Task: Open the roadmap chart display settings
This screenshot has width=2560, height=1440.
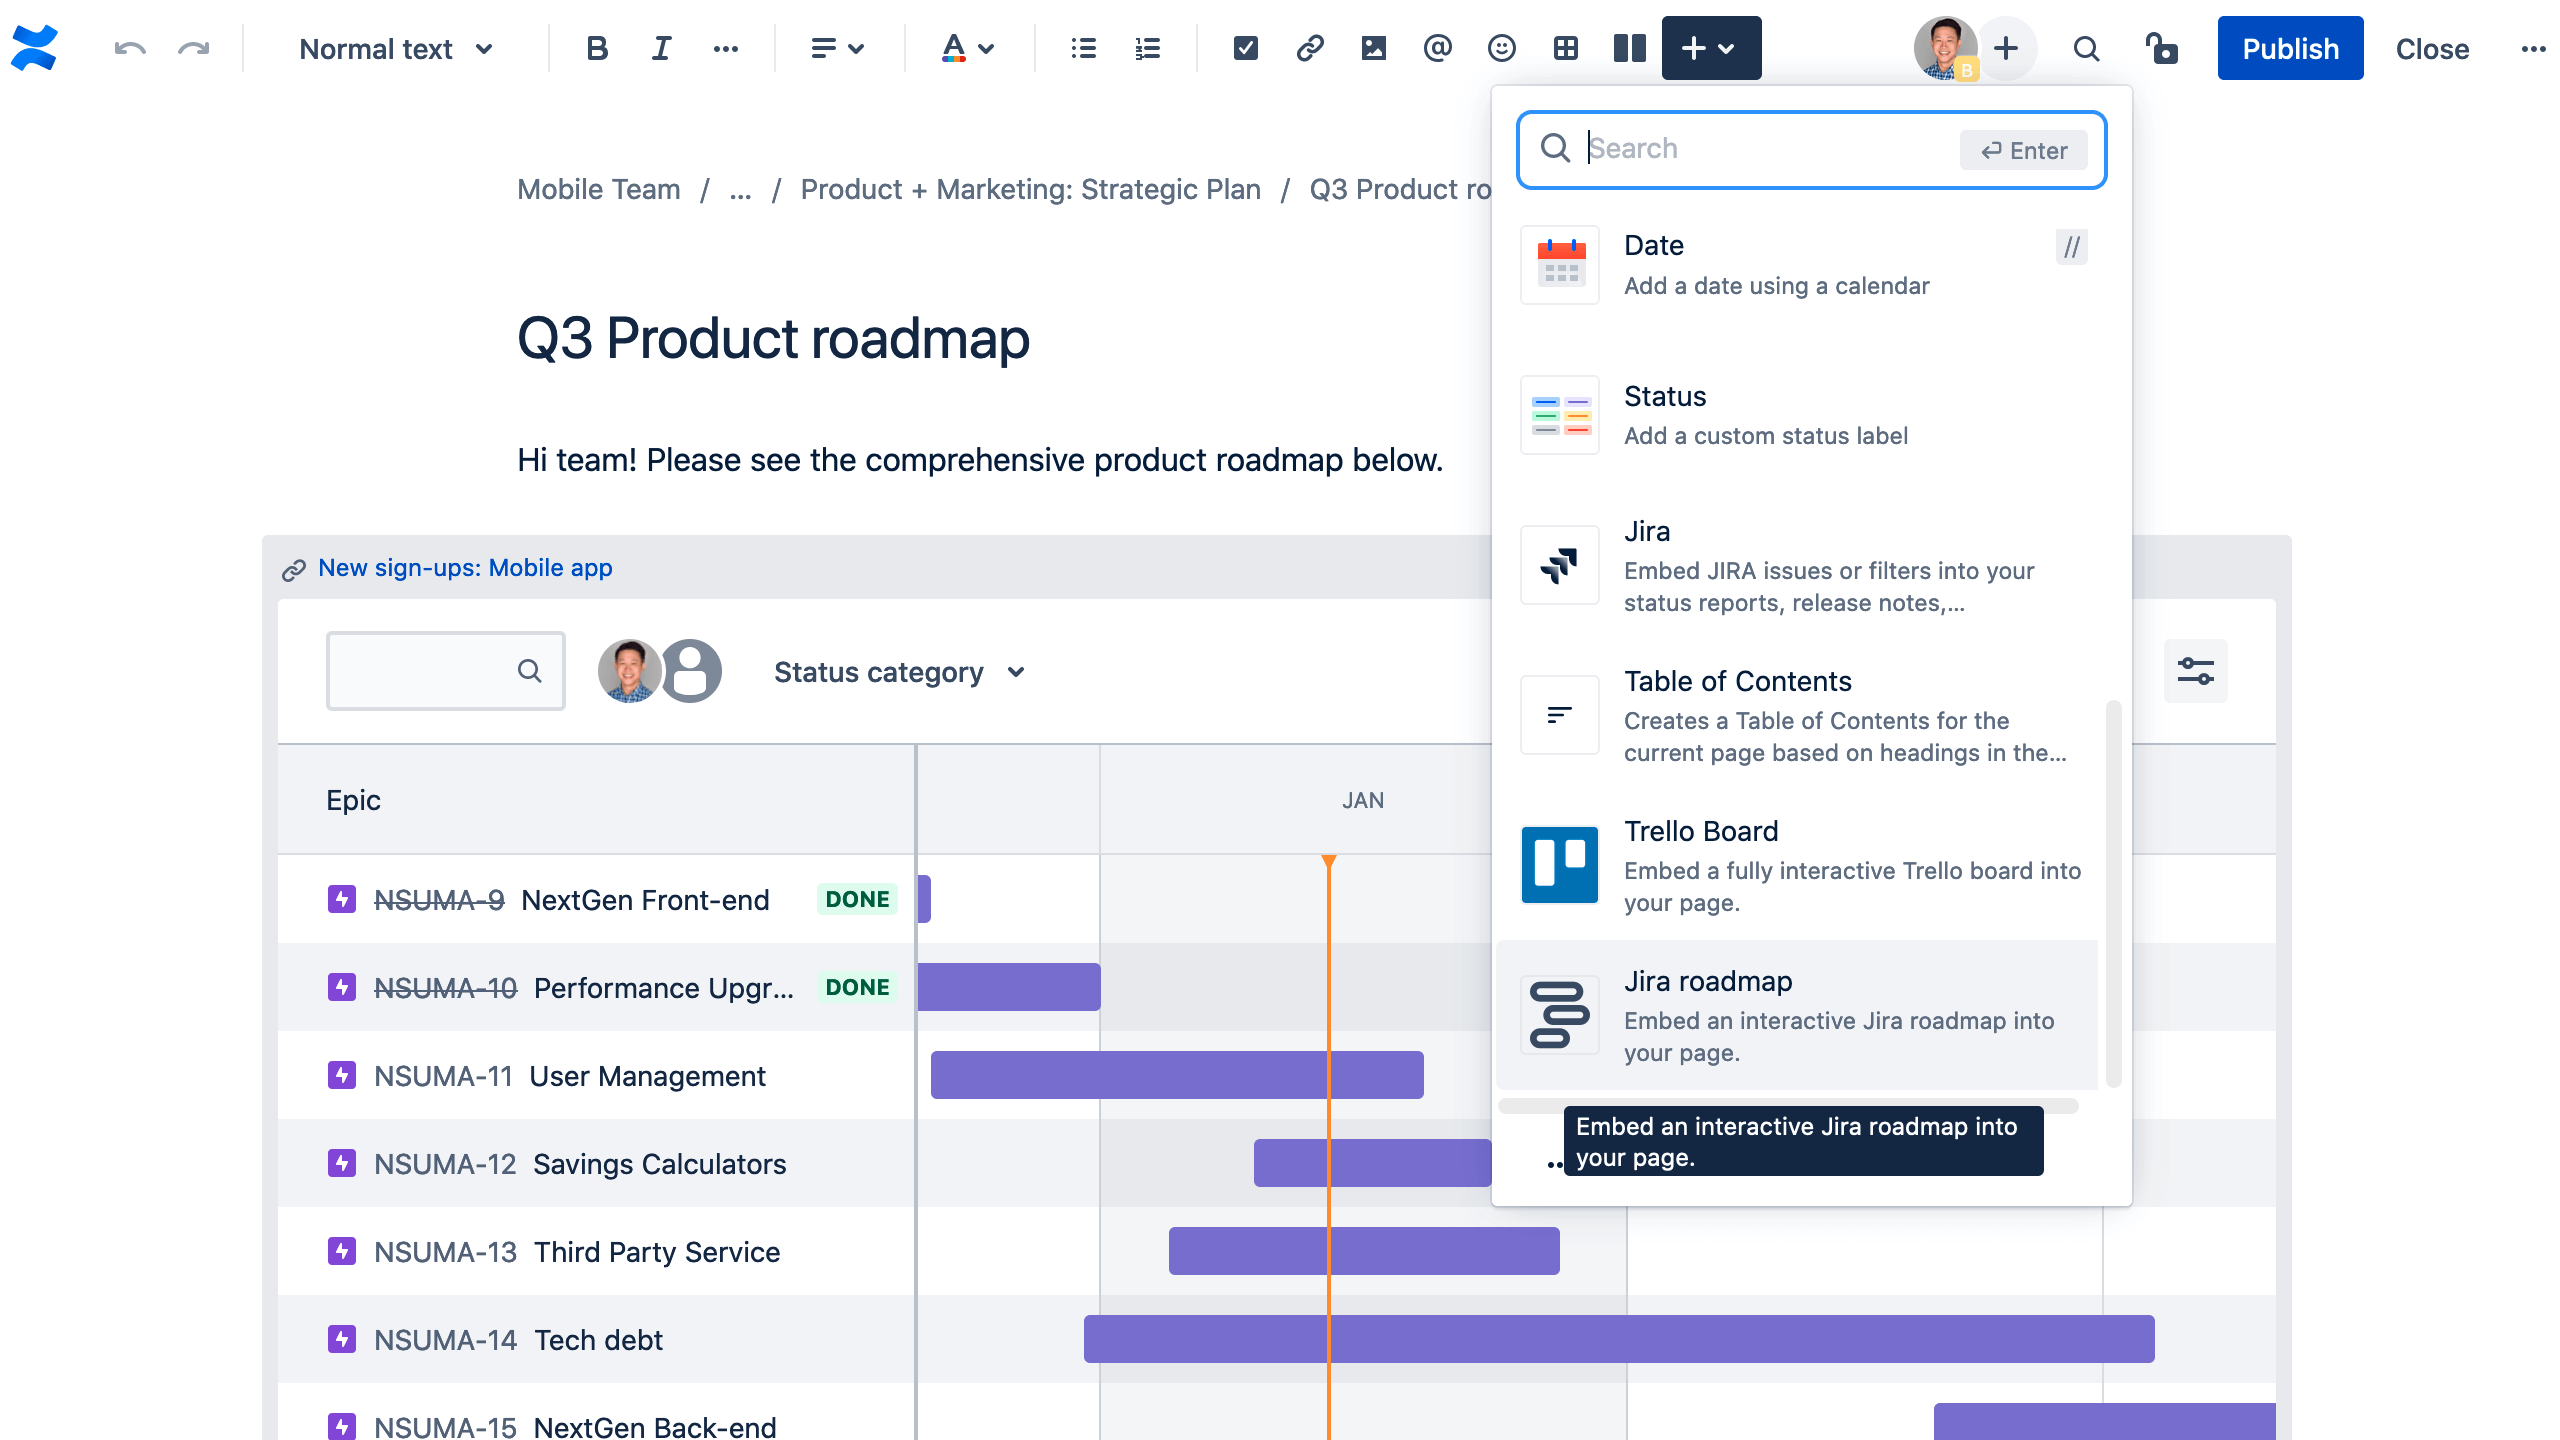Action: (2196, 671)
